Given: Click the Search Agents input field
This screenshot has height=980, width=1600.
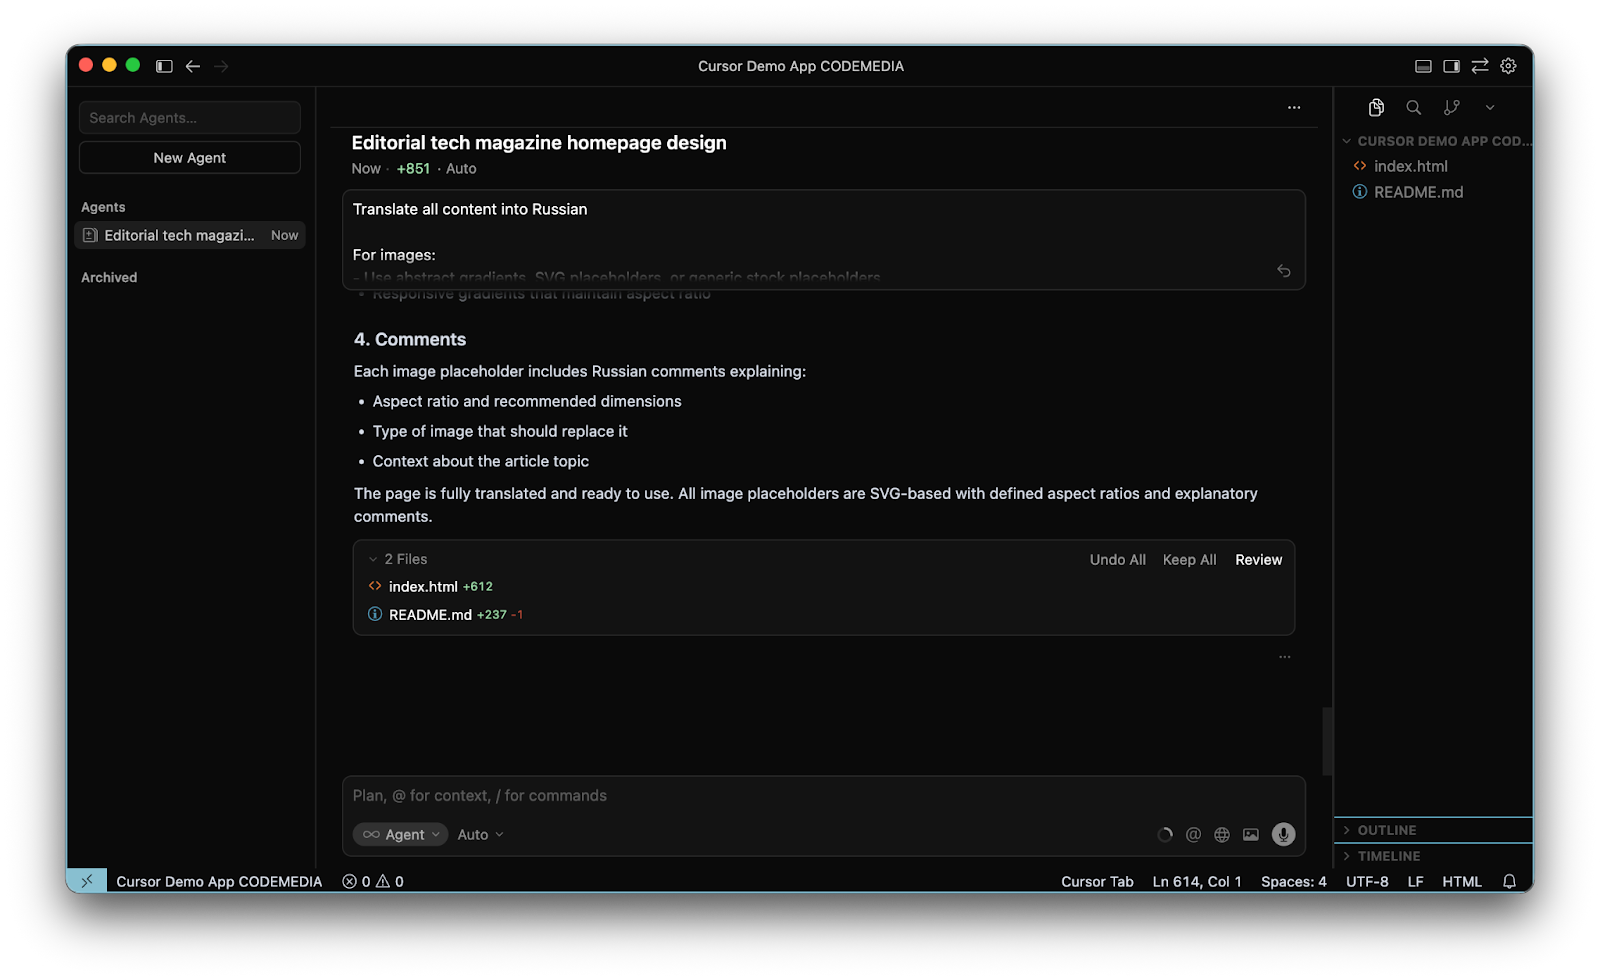Looking at the screenshot, I should [x=190, y=118].
